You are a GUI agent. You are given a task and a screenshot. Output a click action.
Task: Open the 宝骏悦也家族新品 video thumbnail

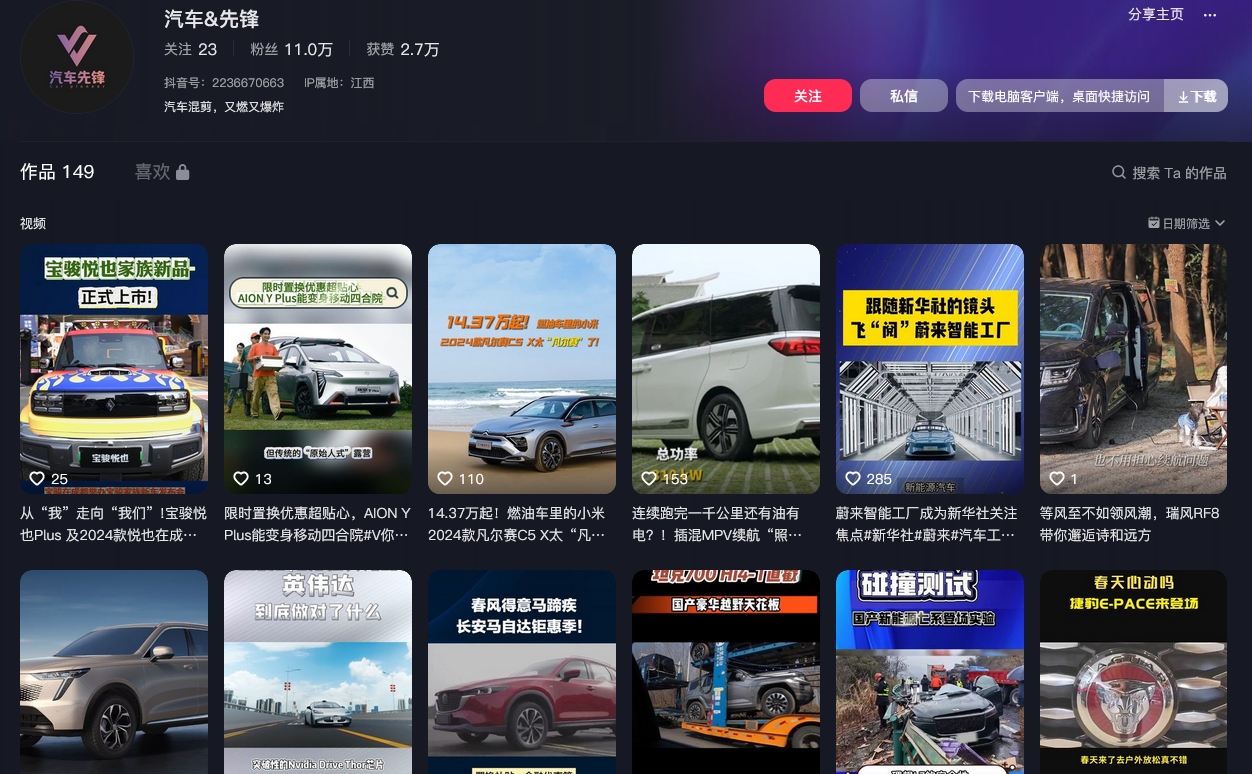(x=114, y=369)
